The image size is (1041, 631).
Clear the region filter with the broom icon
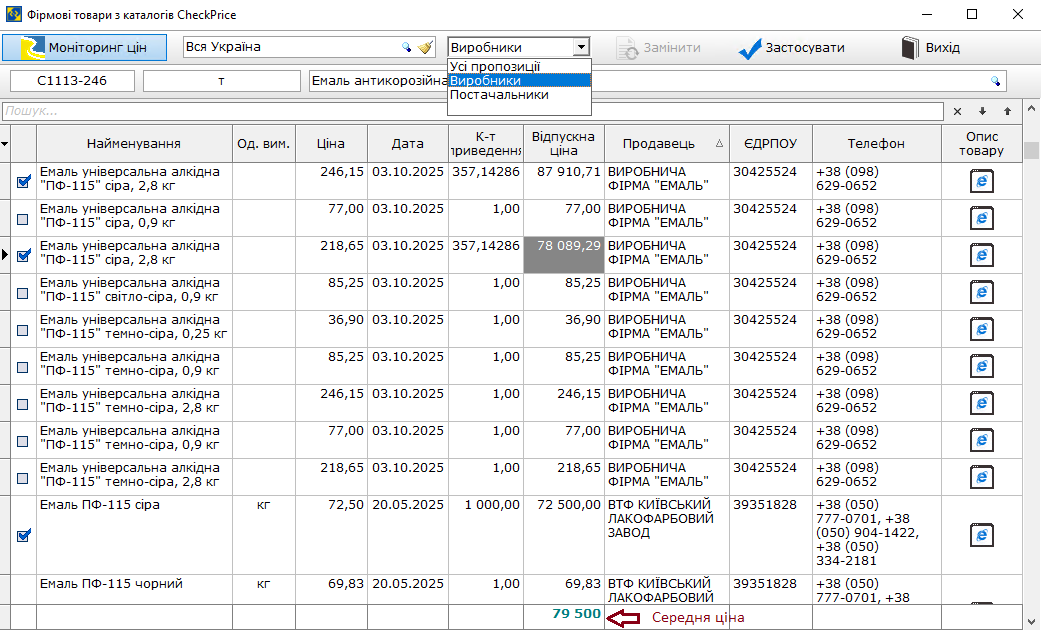coord(425,47)
